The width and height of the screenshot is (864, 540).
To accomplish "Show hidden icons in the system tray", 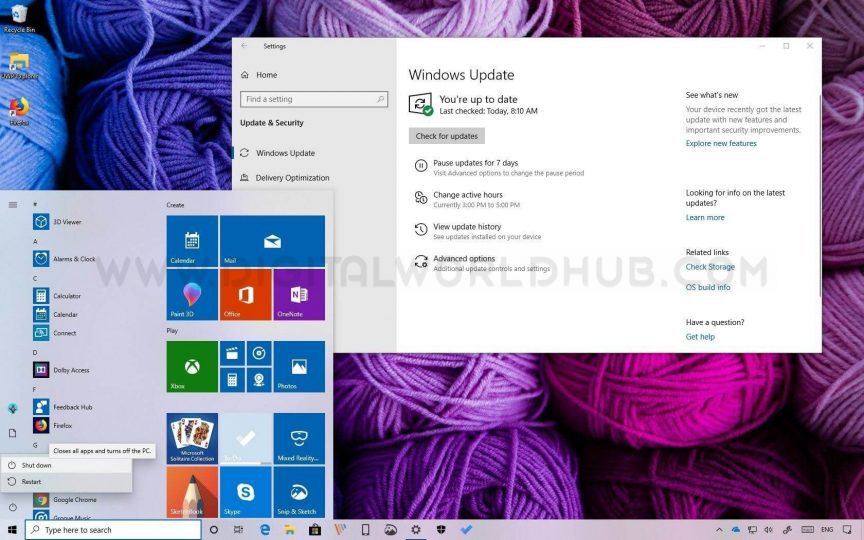I will pyautogui.click(x=720, y=530).
